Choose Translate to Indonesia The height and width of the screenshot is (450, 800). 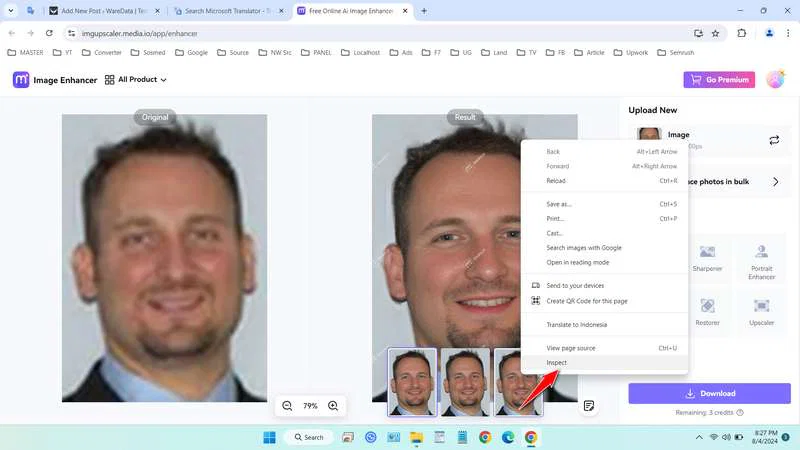pyautogui.click(x=604, y=324)
